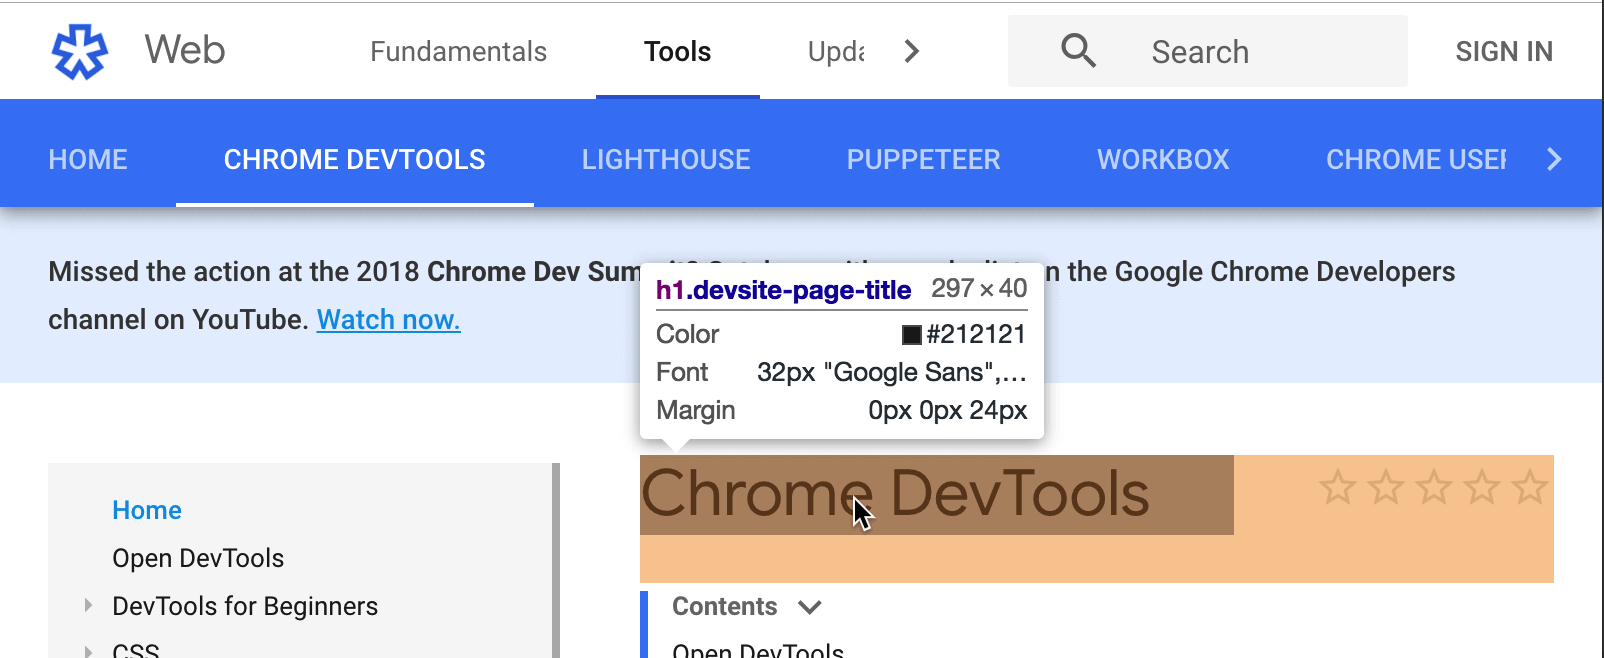Viewport: 1604px width, 658px height.
Task: Switch to the LIGHTHOUSE tab
Action: (x=666, y=159)
